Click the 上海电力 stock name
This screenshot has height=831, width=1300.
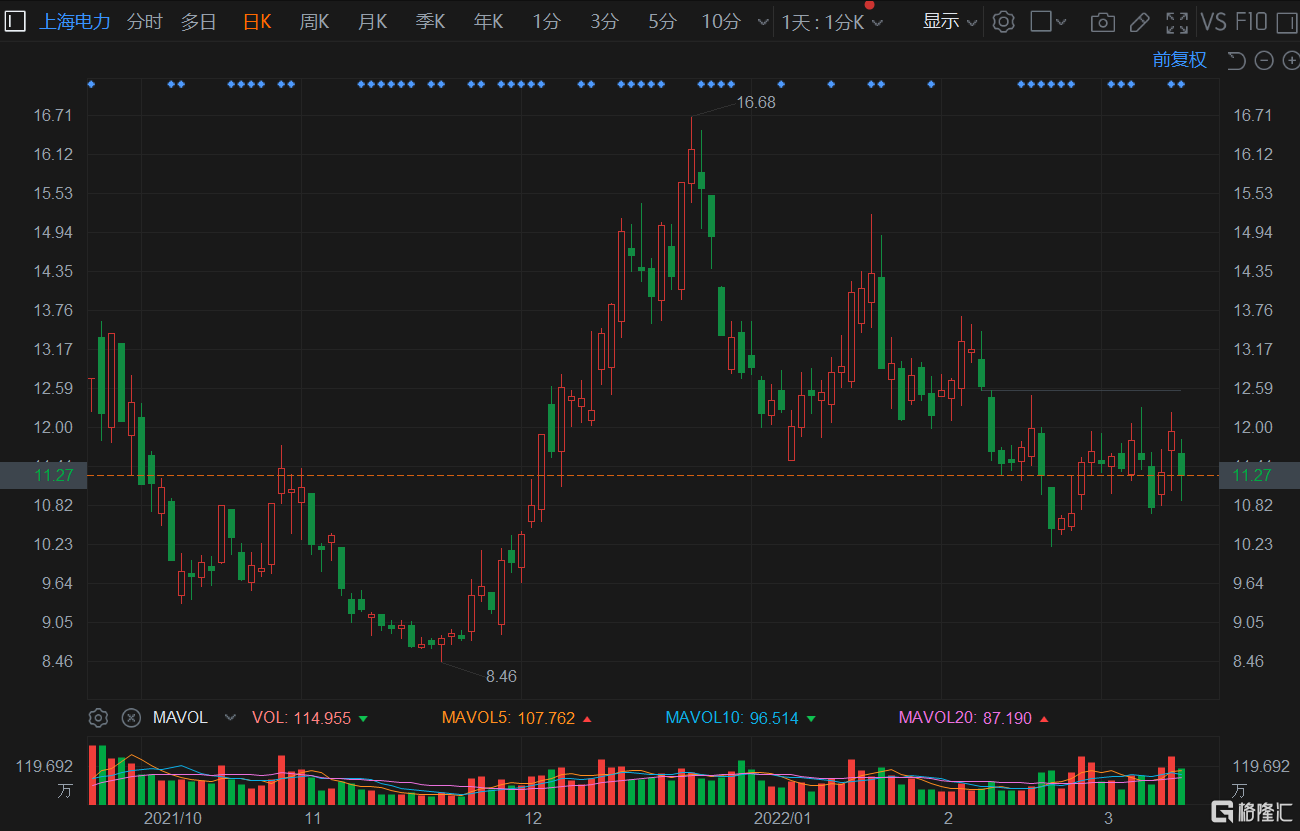pos(75,22)
